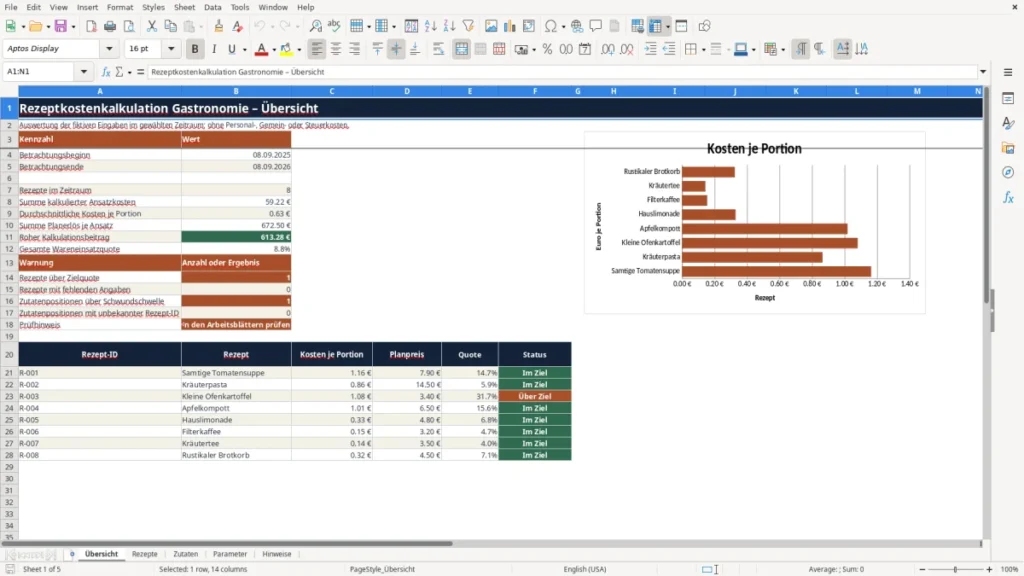Save the document with the Save icon
Image resolution: width=1024 pixels, height=576 pixels.
[61, 26]
